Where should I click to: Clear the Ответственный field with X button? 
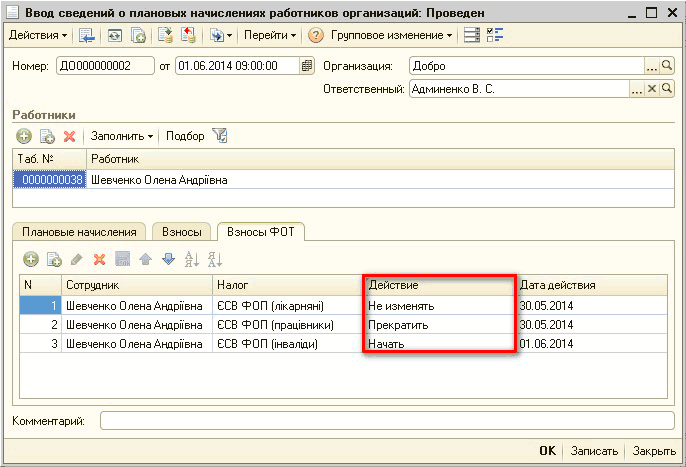pos(653,89)
